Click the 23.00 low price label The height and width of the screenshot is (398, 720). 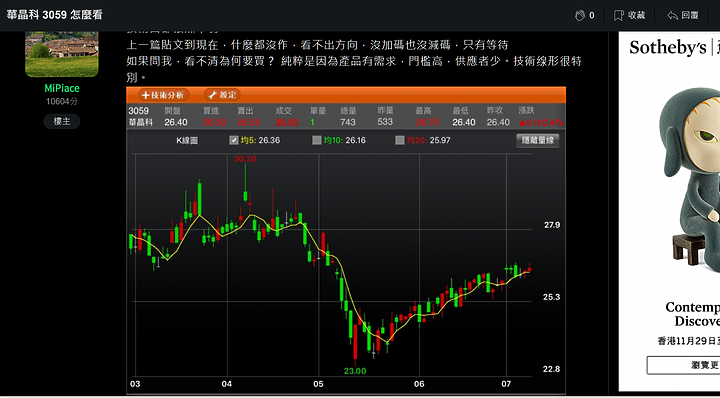click(x=355, y=371)
